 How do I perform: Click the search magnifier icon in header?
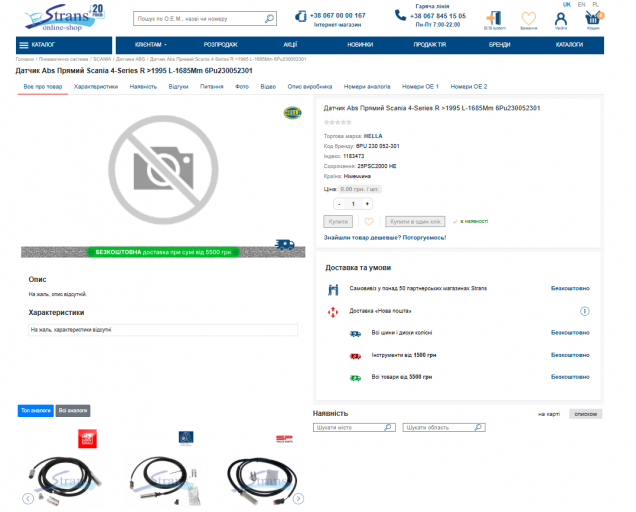[269, 19]
